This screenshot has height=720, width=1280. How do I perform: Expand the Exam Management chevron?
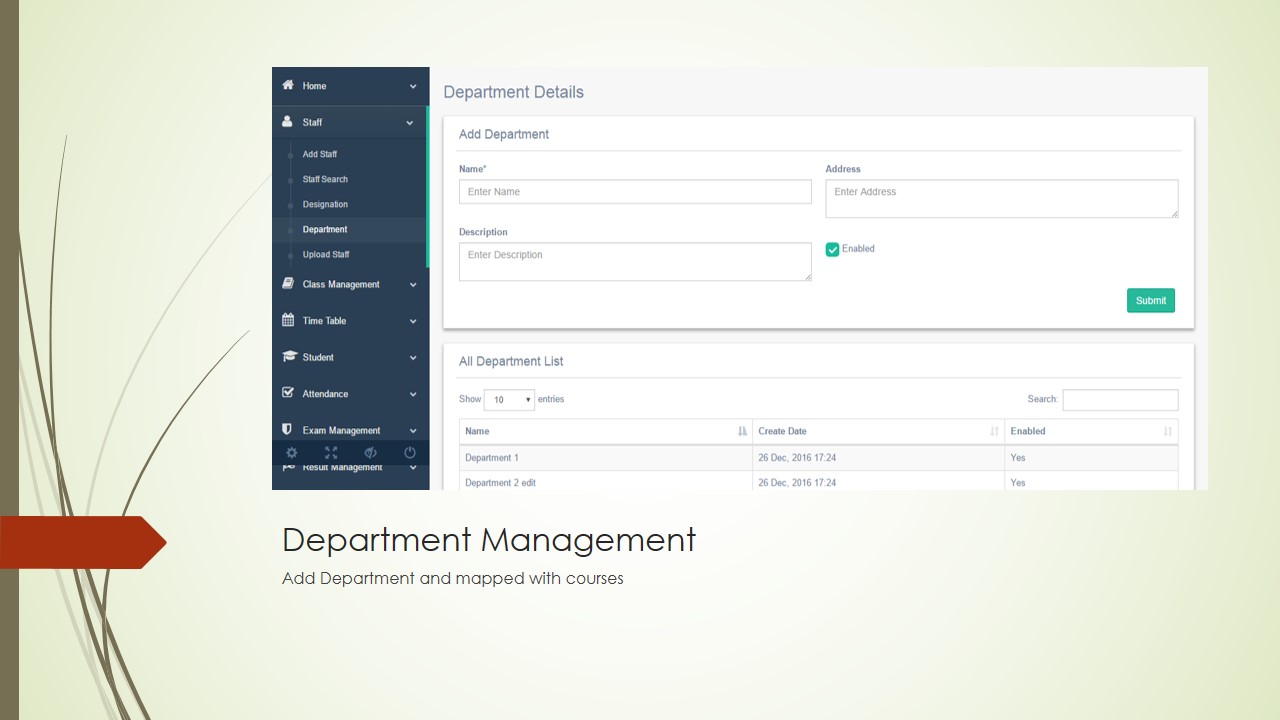413,431
